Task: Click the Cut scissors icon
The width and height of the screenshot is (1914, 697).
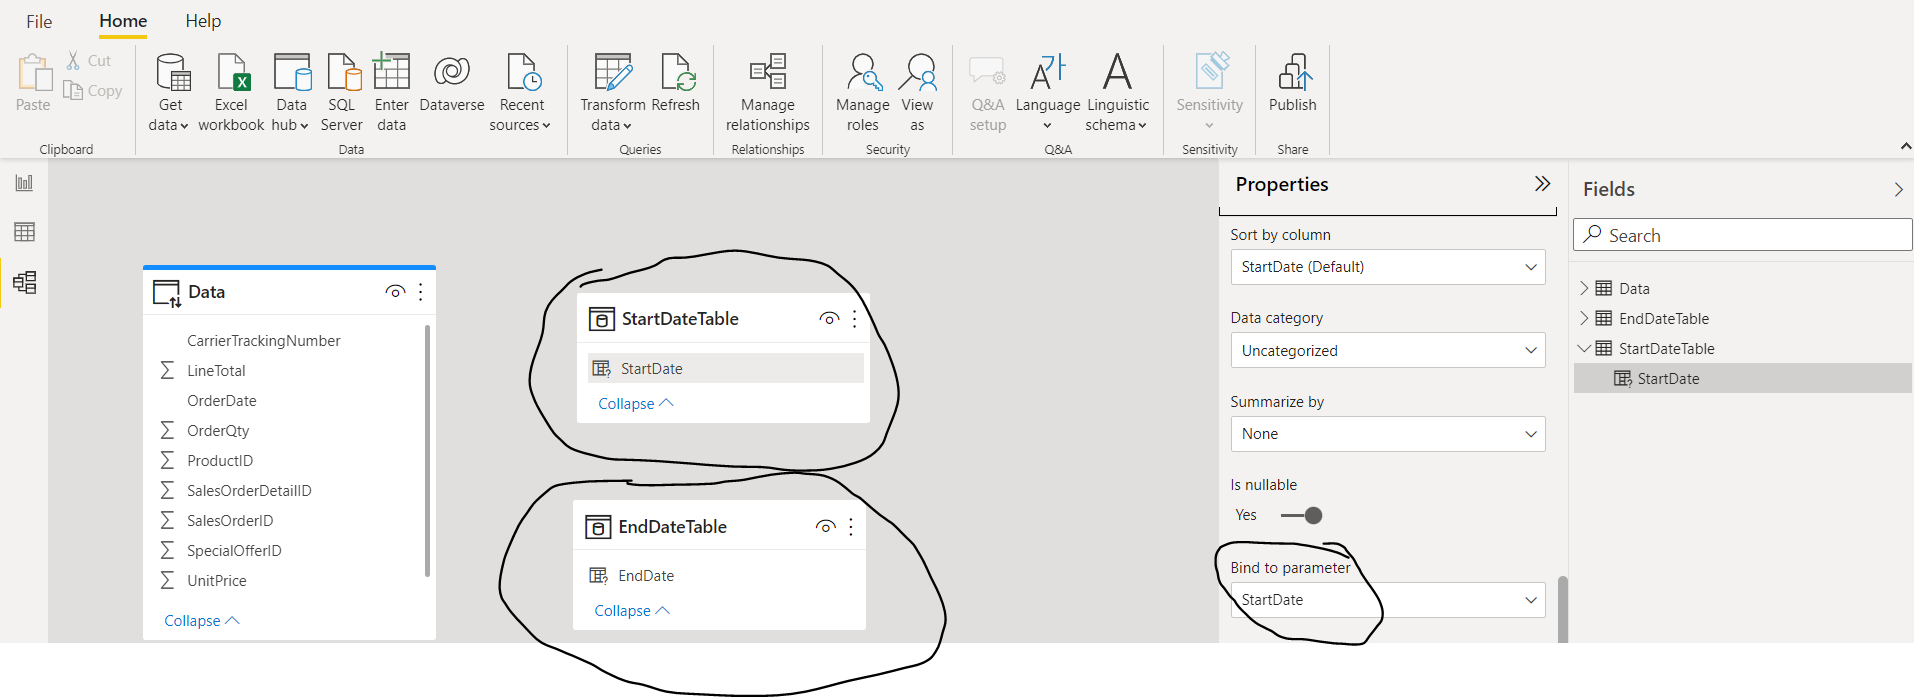Action: tap(73, 60)
